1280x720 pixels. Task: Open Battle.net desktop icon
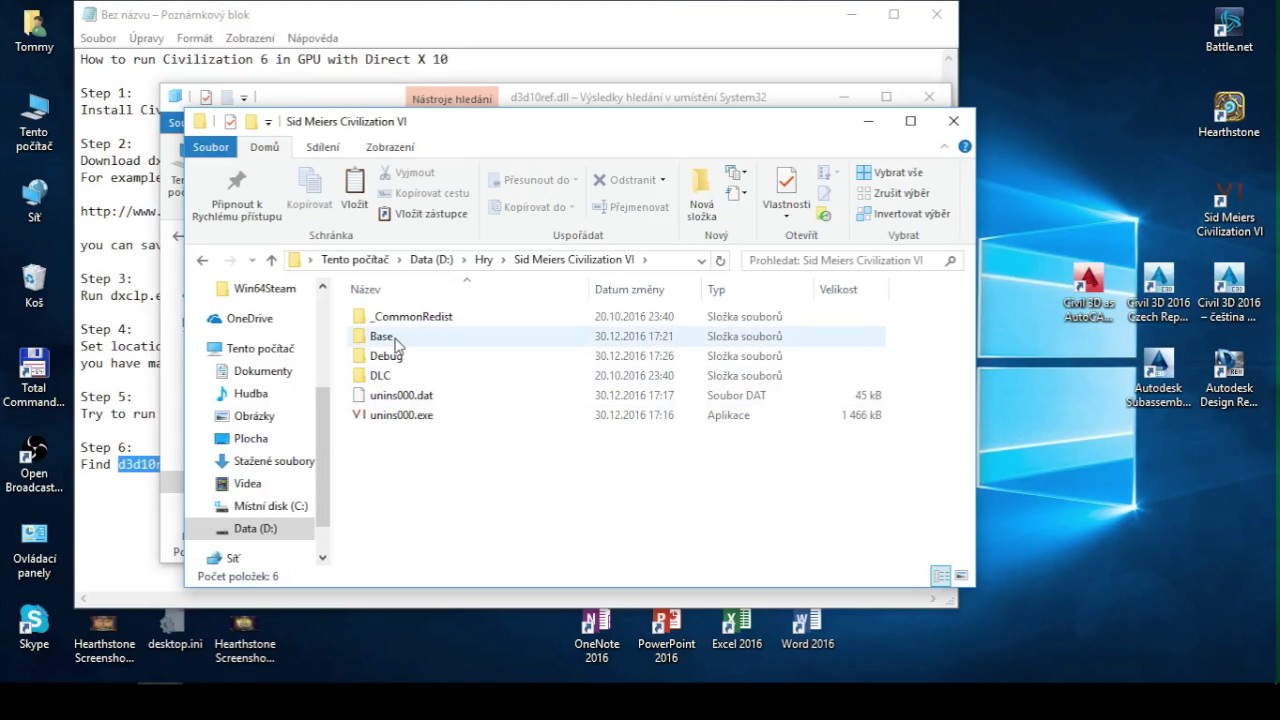pyautogui.click(x=1229, y=30)
